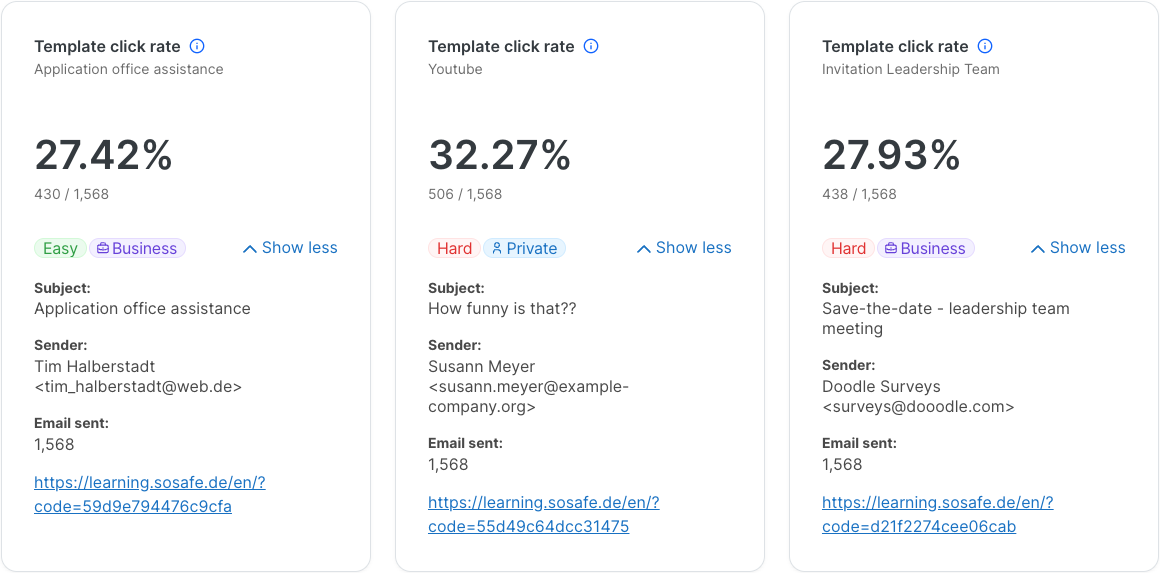Image resolution: width=1160 pixels, height=573 pixels.
Task: Click sender address tim_halberstadt@web.de
Action: click(x=138, y=387)
